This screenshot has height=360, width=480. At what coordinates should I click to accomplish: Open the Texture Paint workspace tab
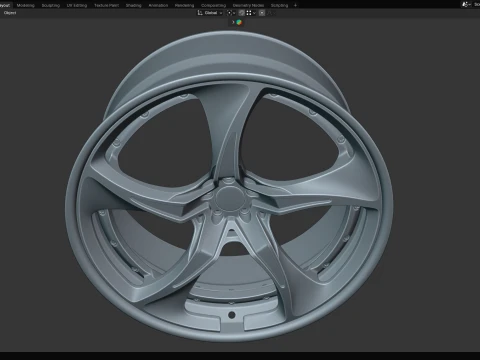106,5
